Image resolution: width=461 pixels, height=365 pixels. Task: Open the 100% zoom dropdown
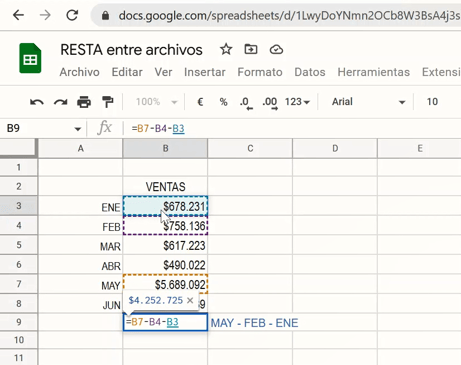point(156,102)
